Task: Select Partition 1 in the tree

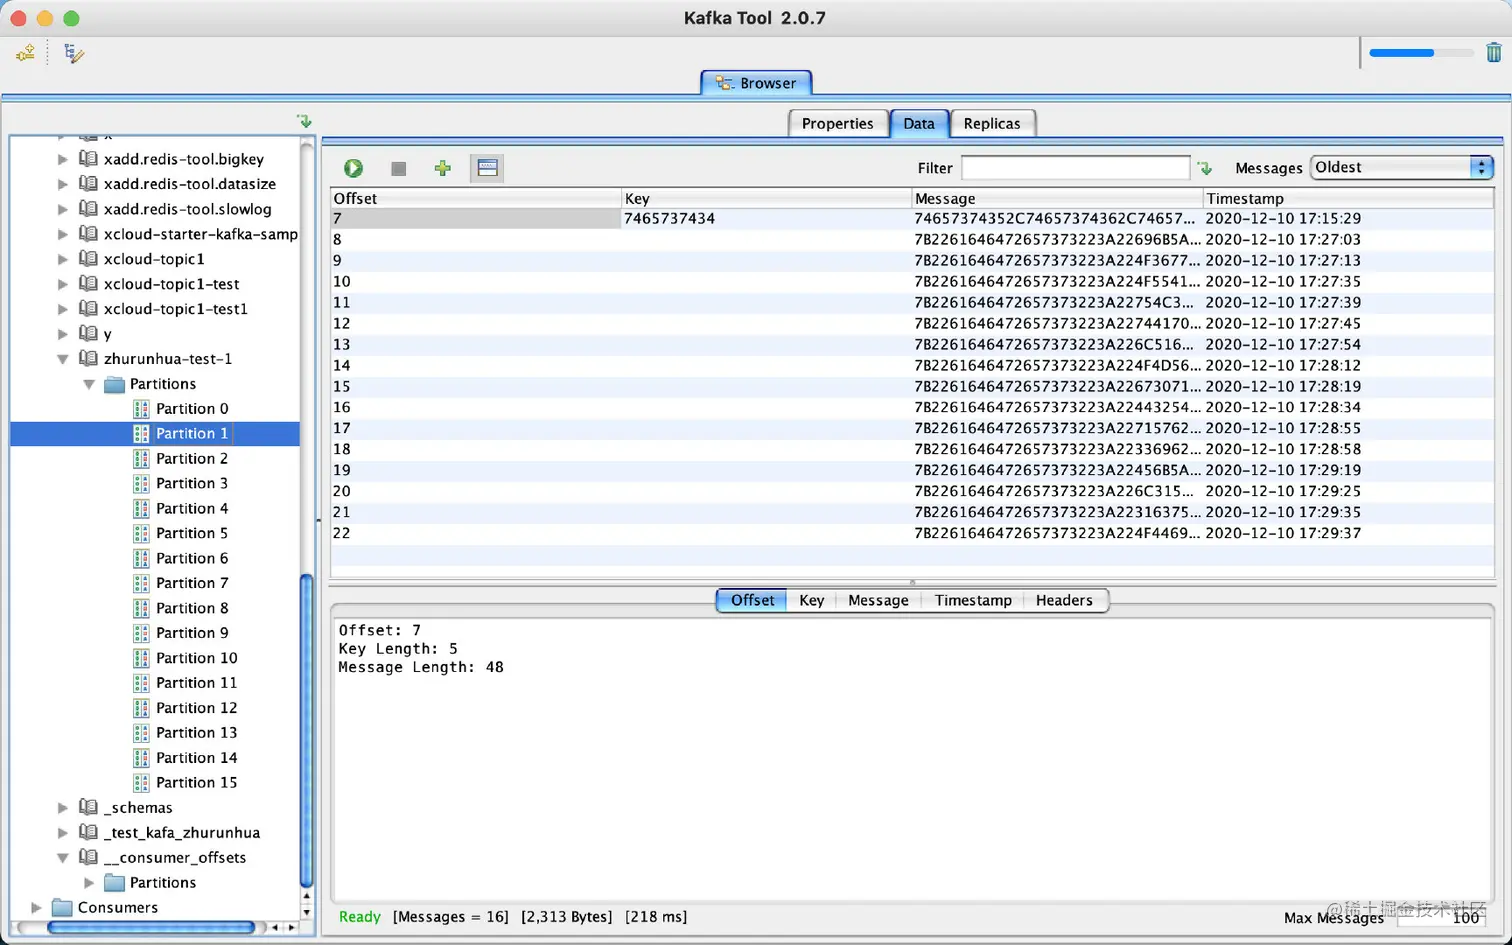Action: click(192, 433)
